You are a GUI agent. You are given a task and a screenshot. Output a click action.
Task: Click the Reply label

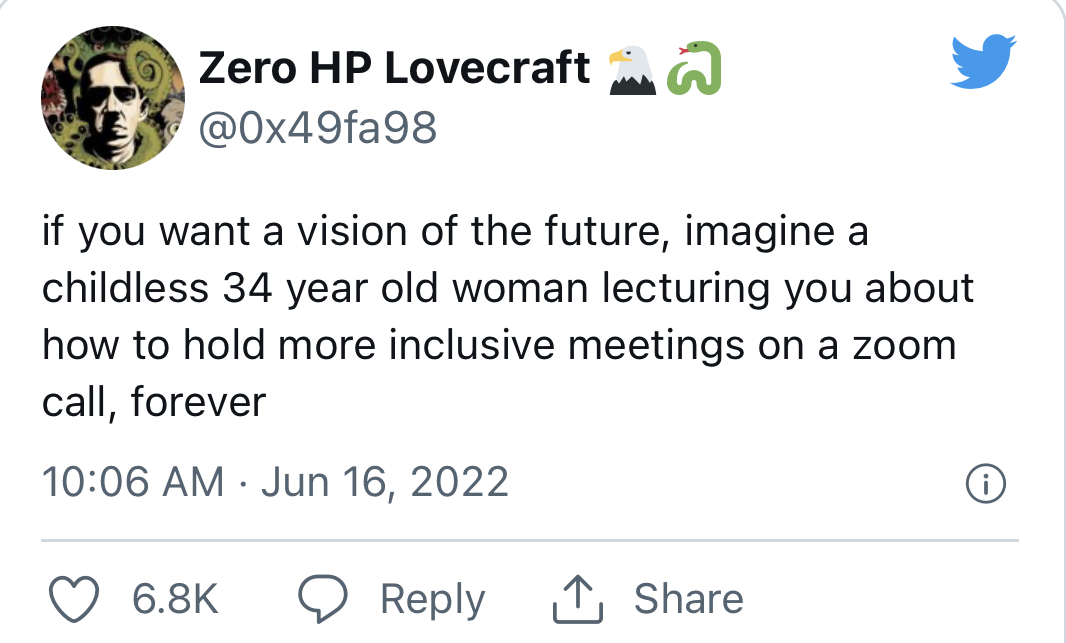[x=432, y=599]
